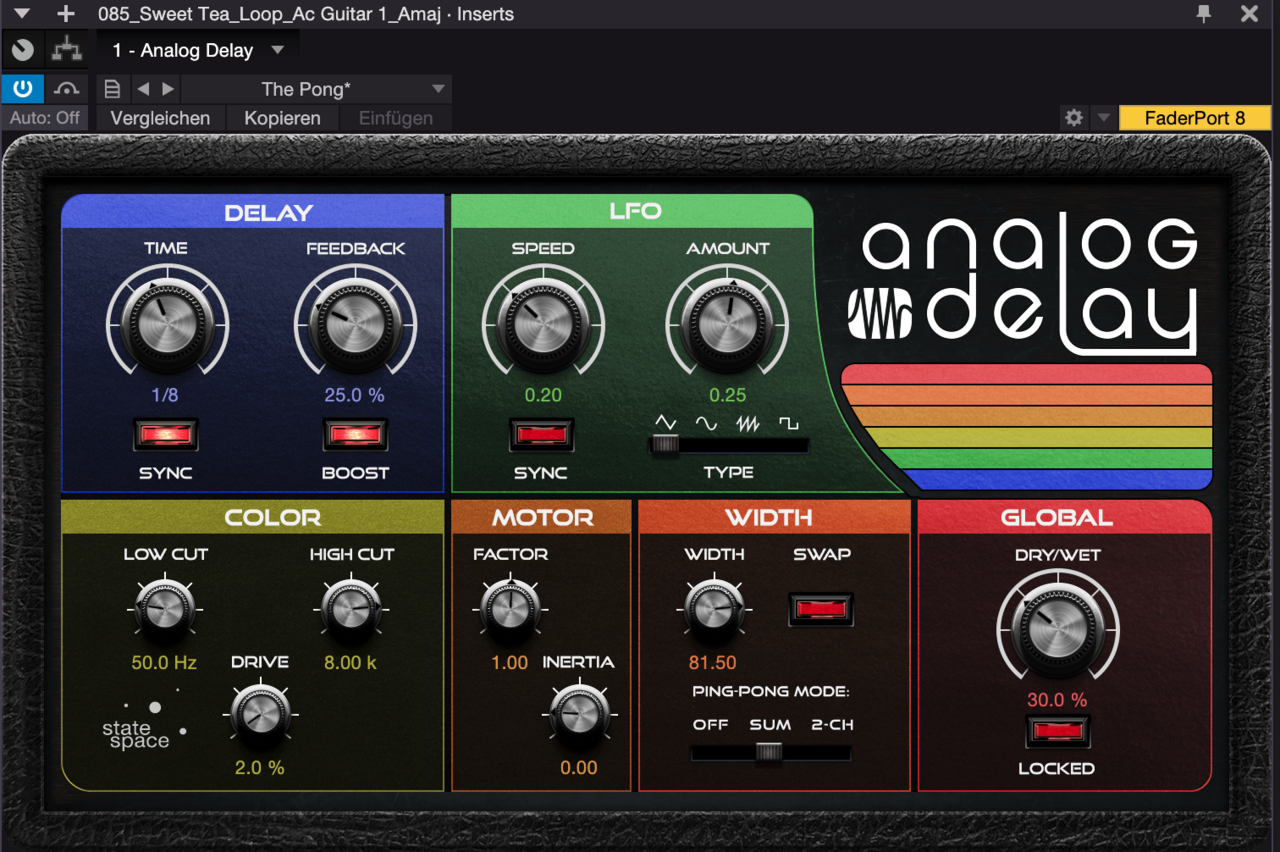
Task: Select the sine LFO waveform icon
Action: [x=706, y=423]
